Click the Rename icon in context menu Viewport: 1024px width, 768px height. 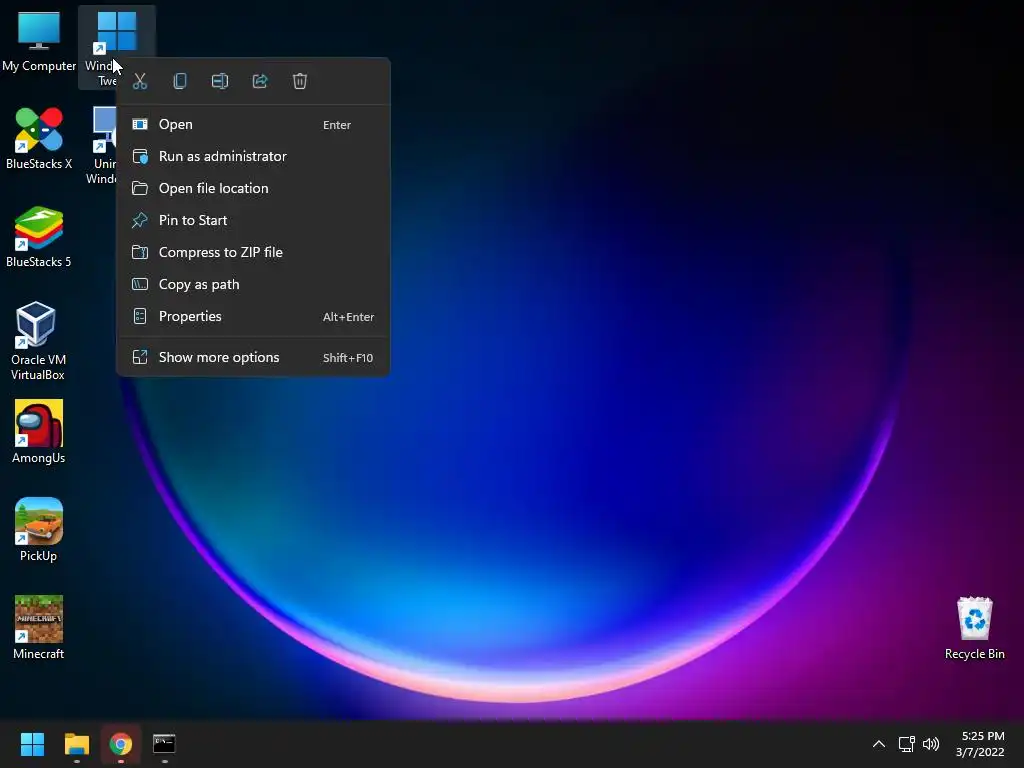click(220, 81)
